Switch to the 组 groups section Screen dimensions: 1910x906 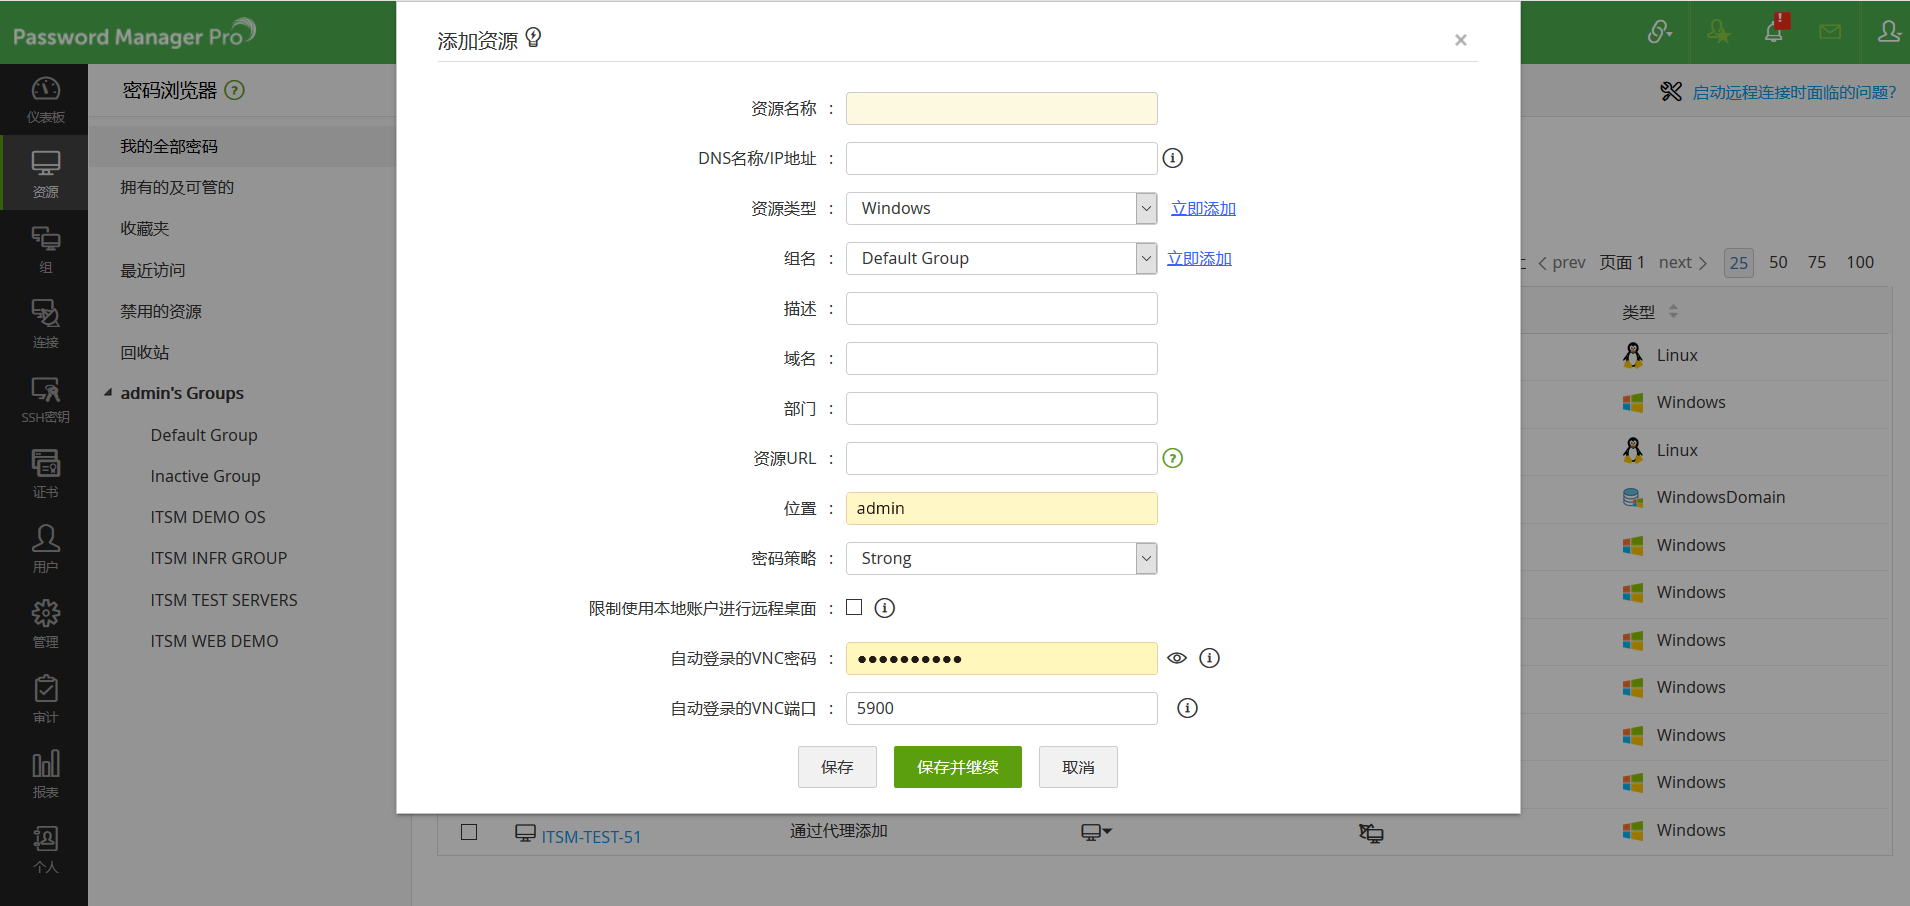(x=45, y=248)
